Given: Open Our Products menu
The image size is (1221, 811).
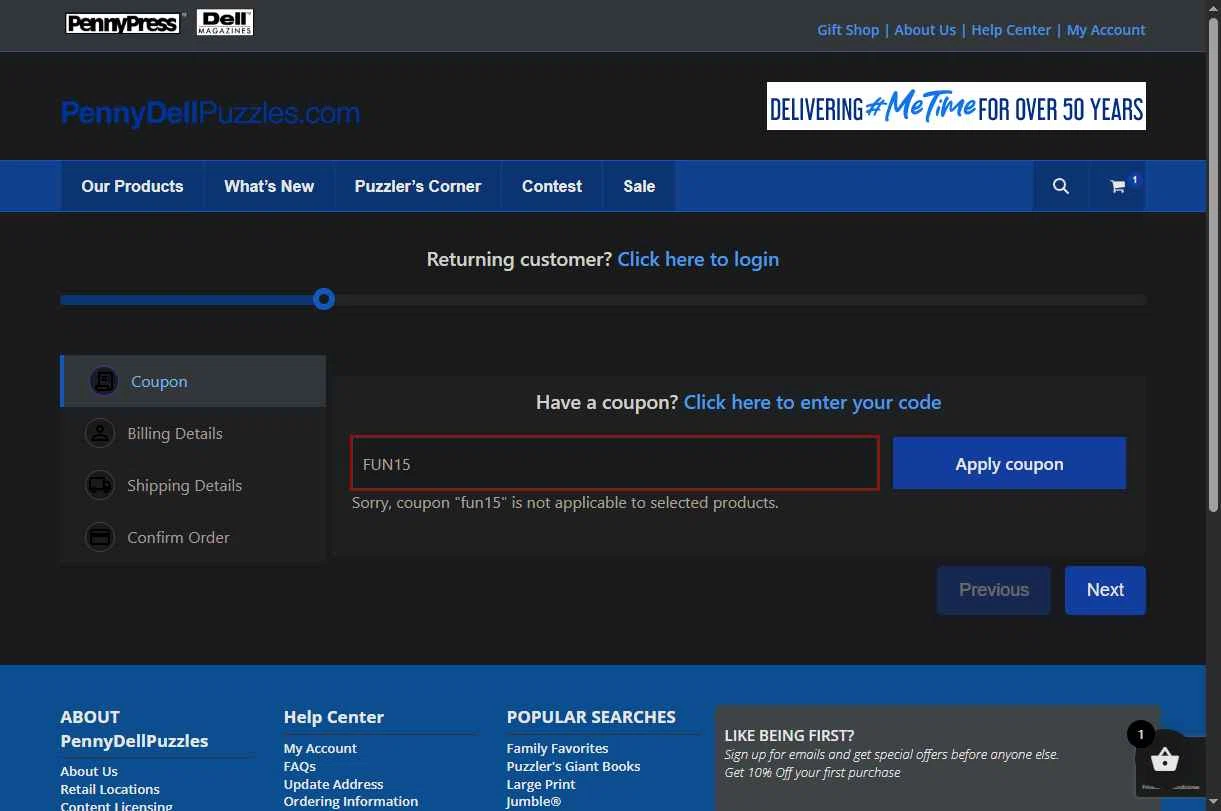Looking at the screenshot, I should click(132, 186).
